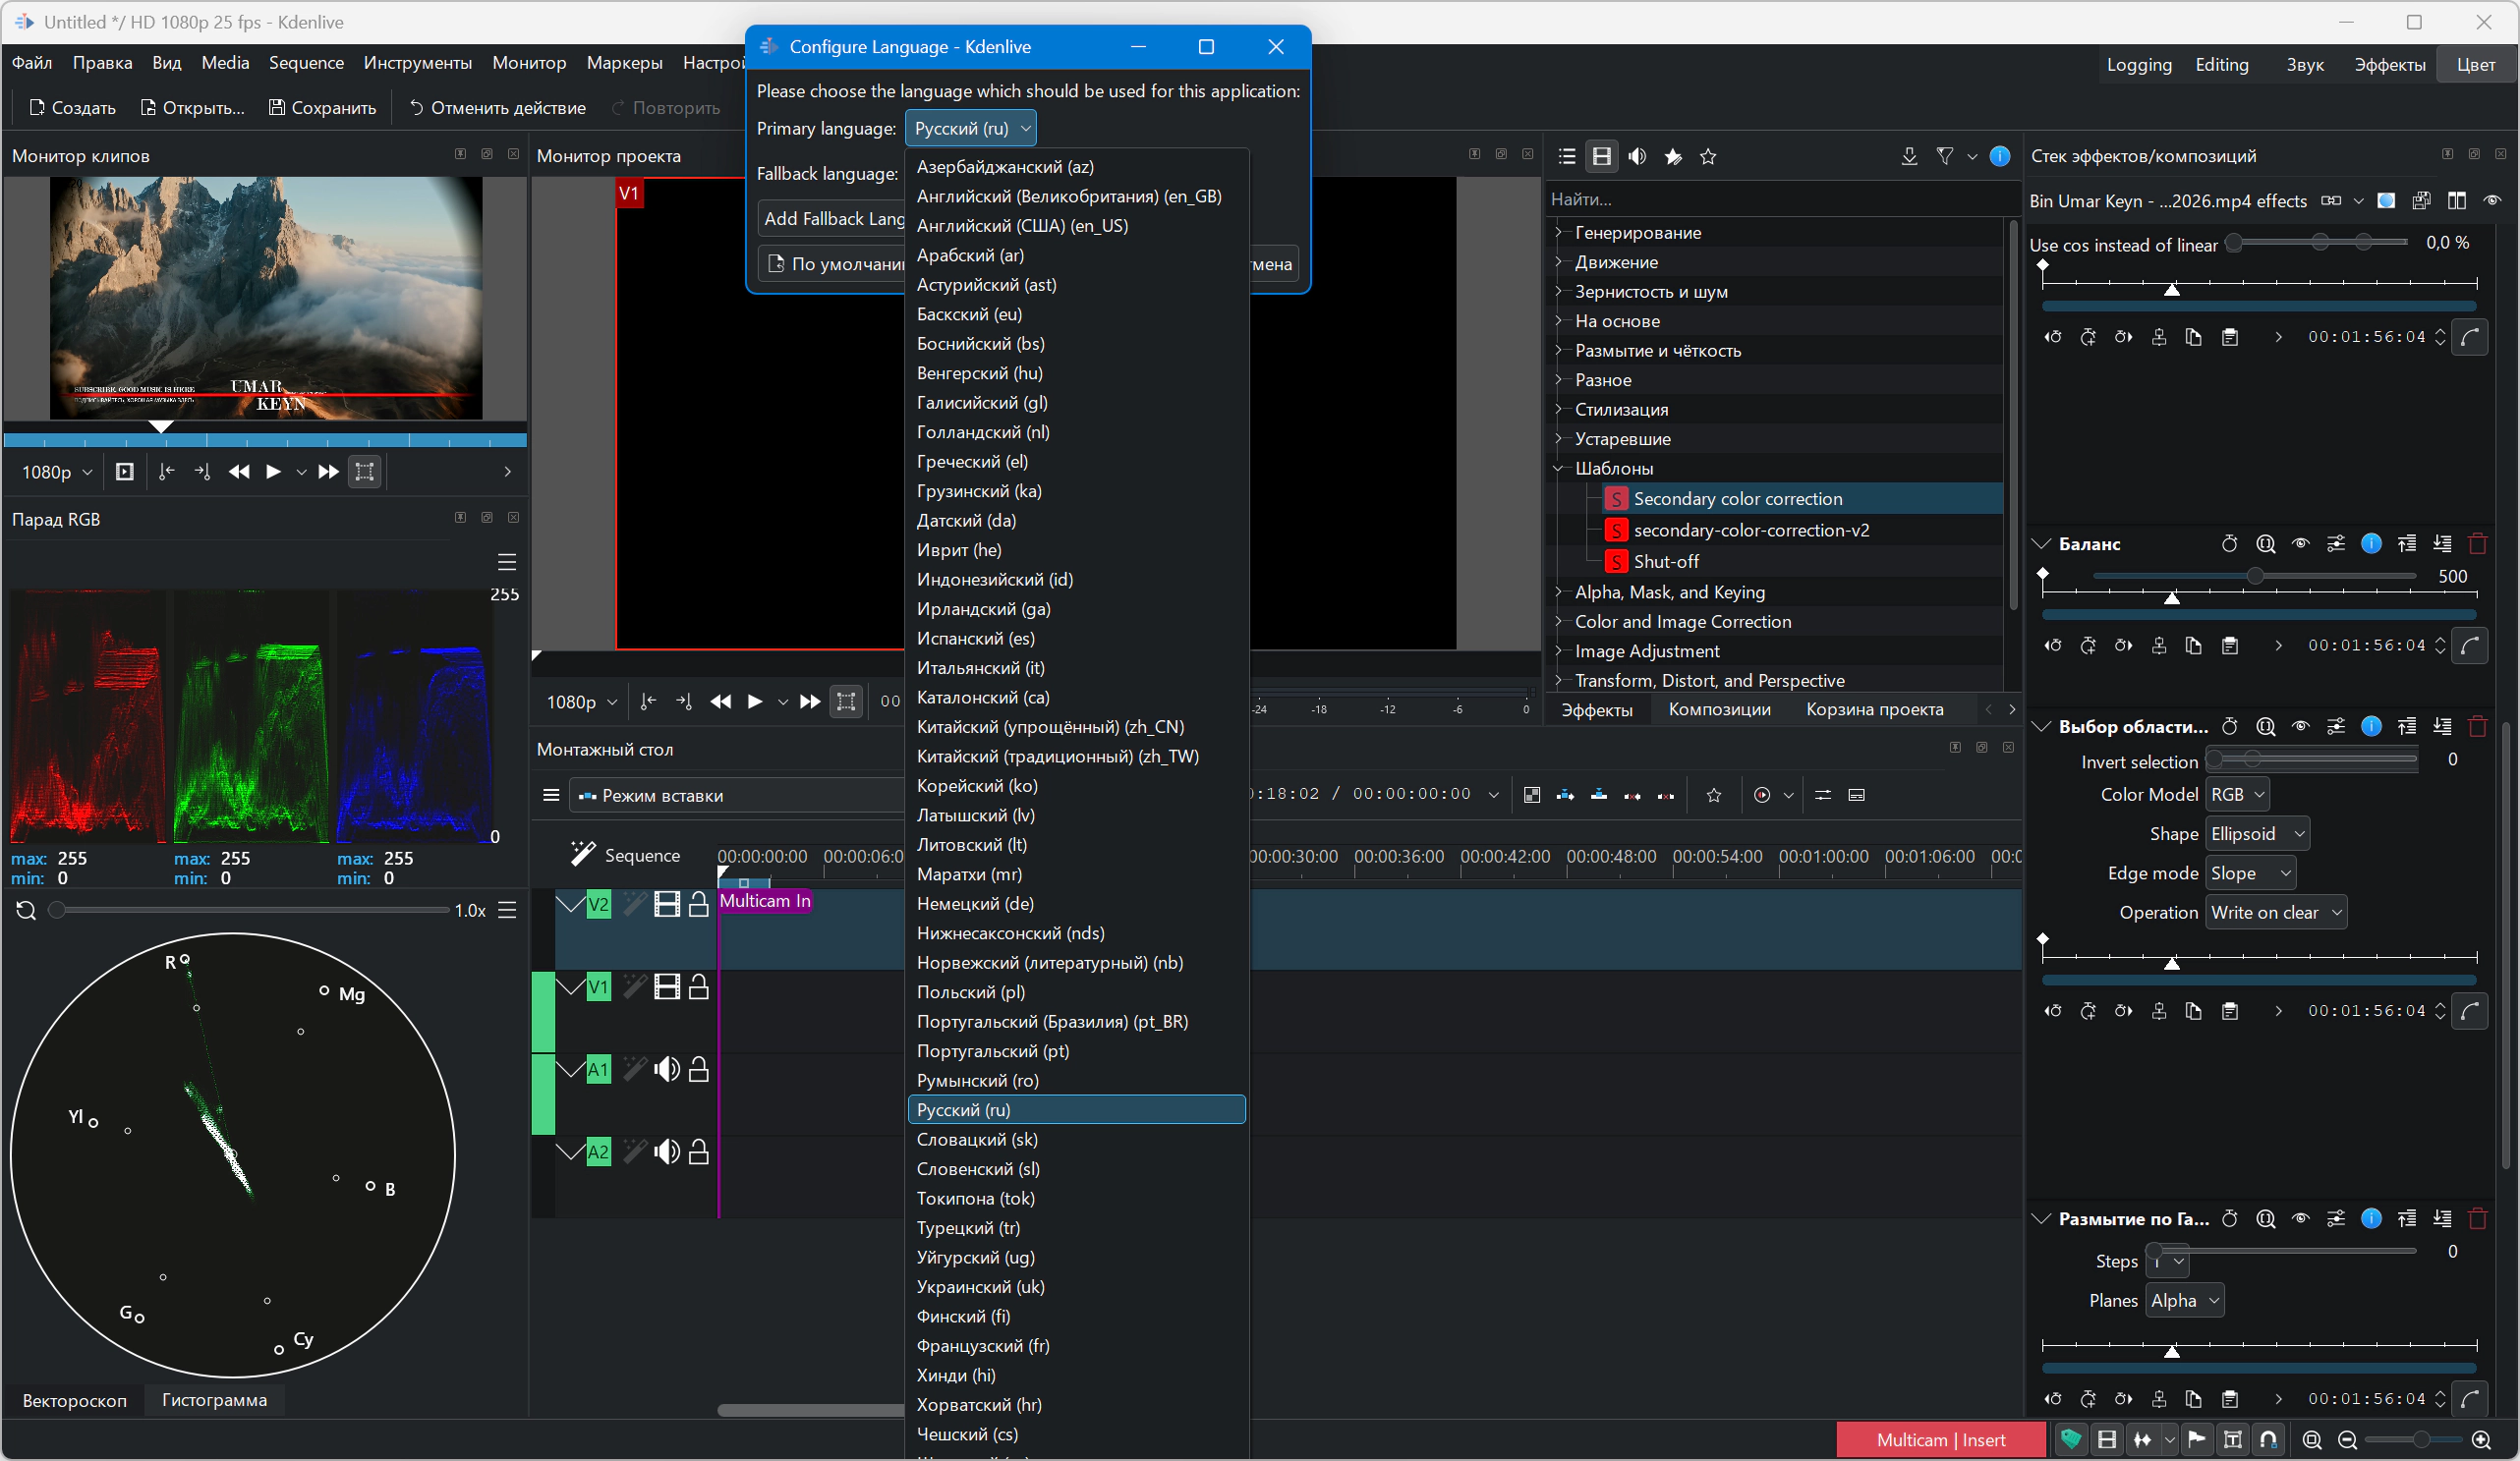
Task: Open the RGB parade hamburger menu
Action: (507, 562)
